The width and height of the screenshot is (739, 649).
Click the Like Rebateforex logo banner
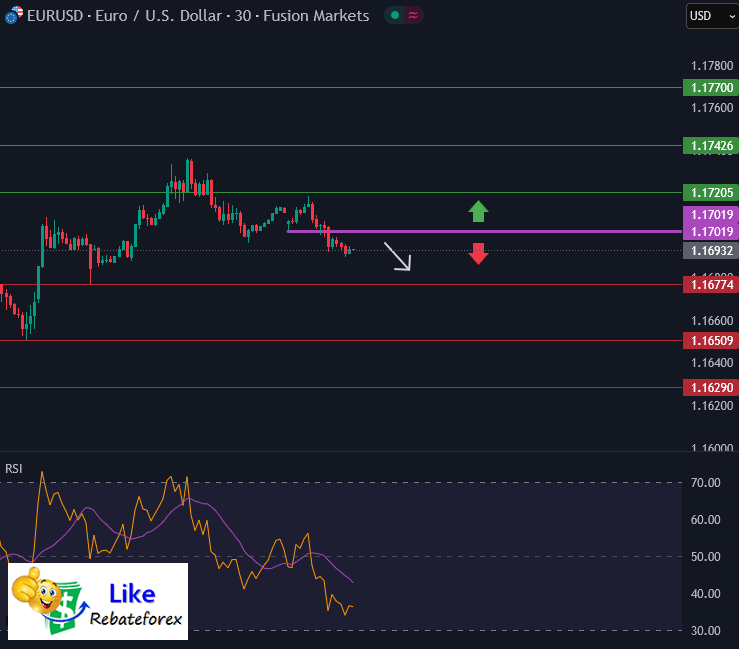[x=98, y=601]
